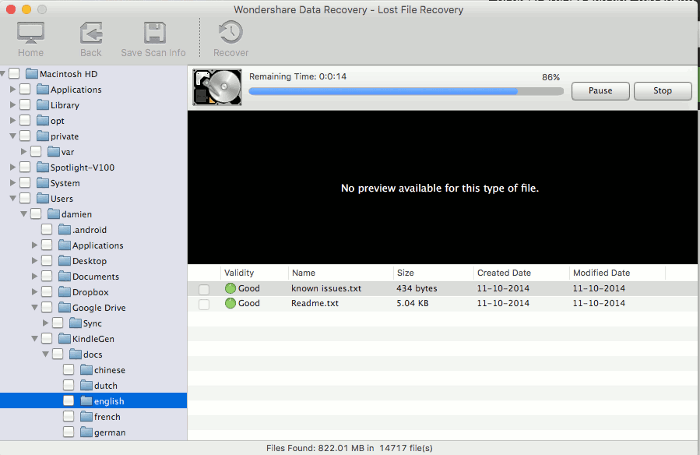Click green Good status dot for known issues.txt
This screenshot has height=455, width=700.
point(230,288)
